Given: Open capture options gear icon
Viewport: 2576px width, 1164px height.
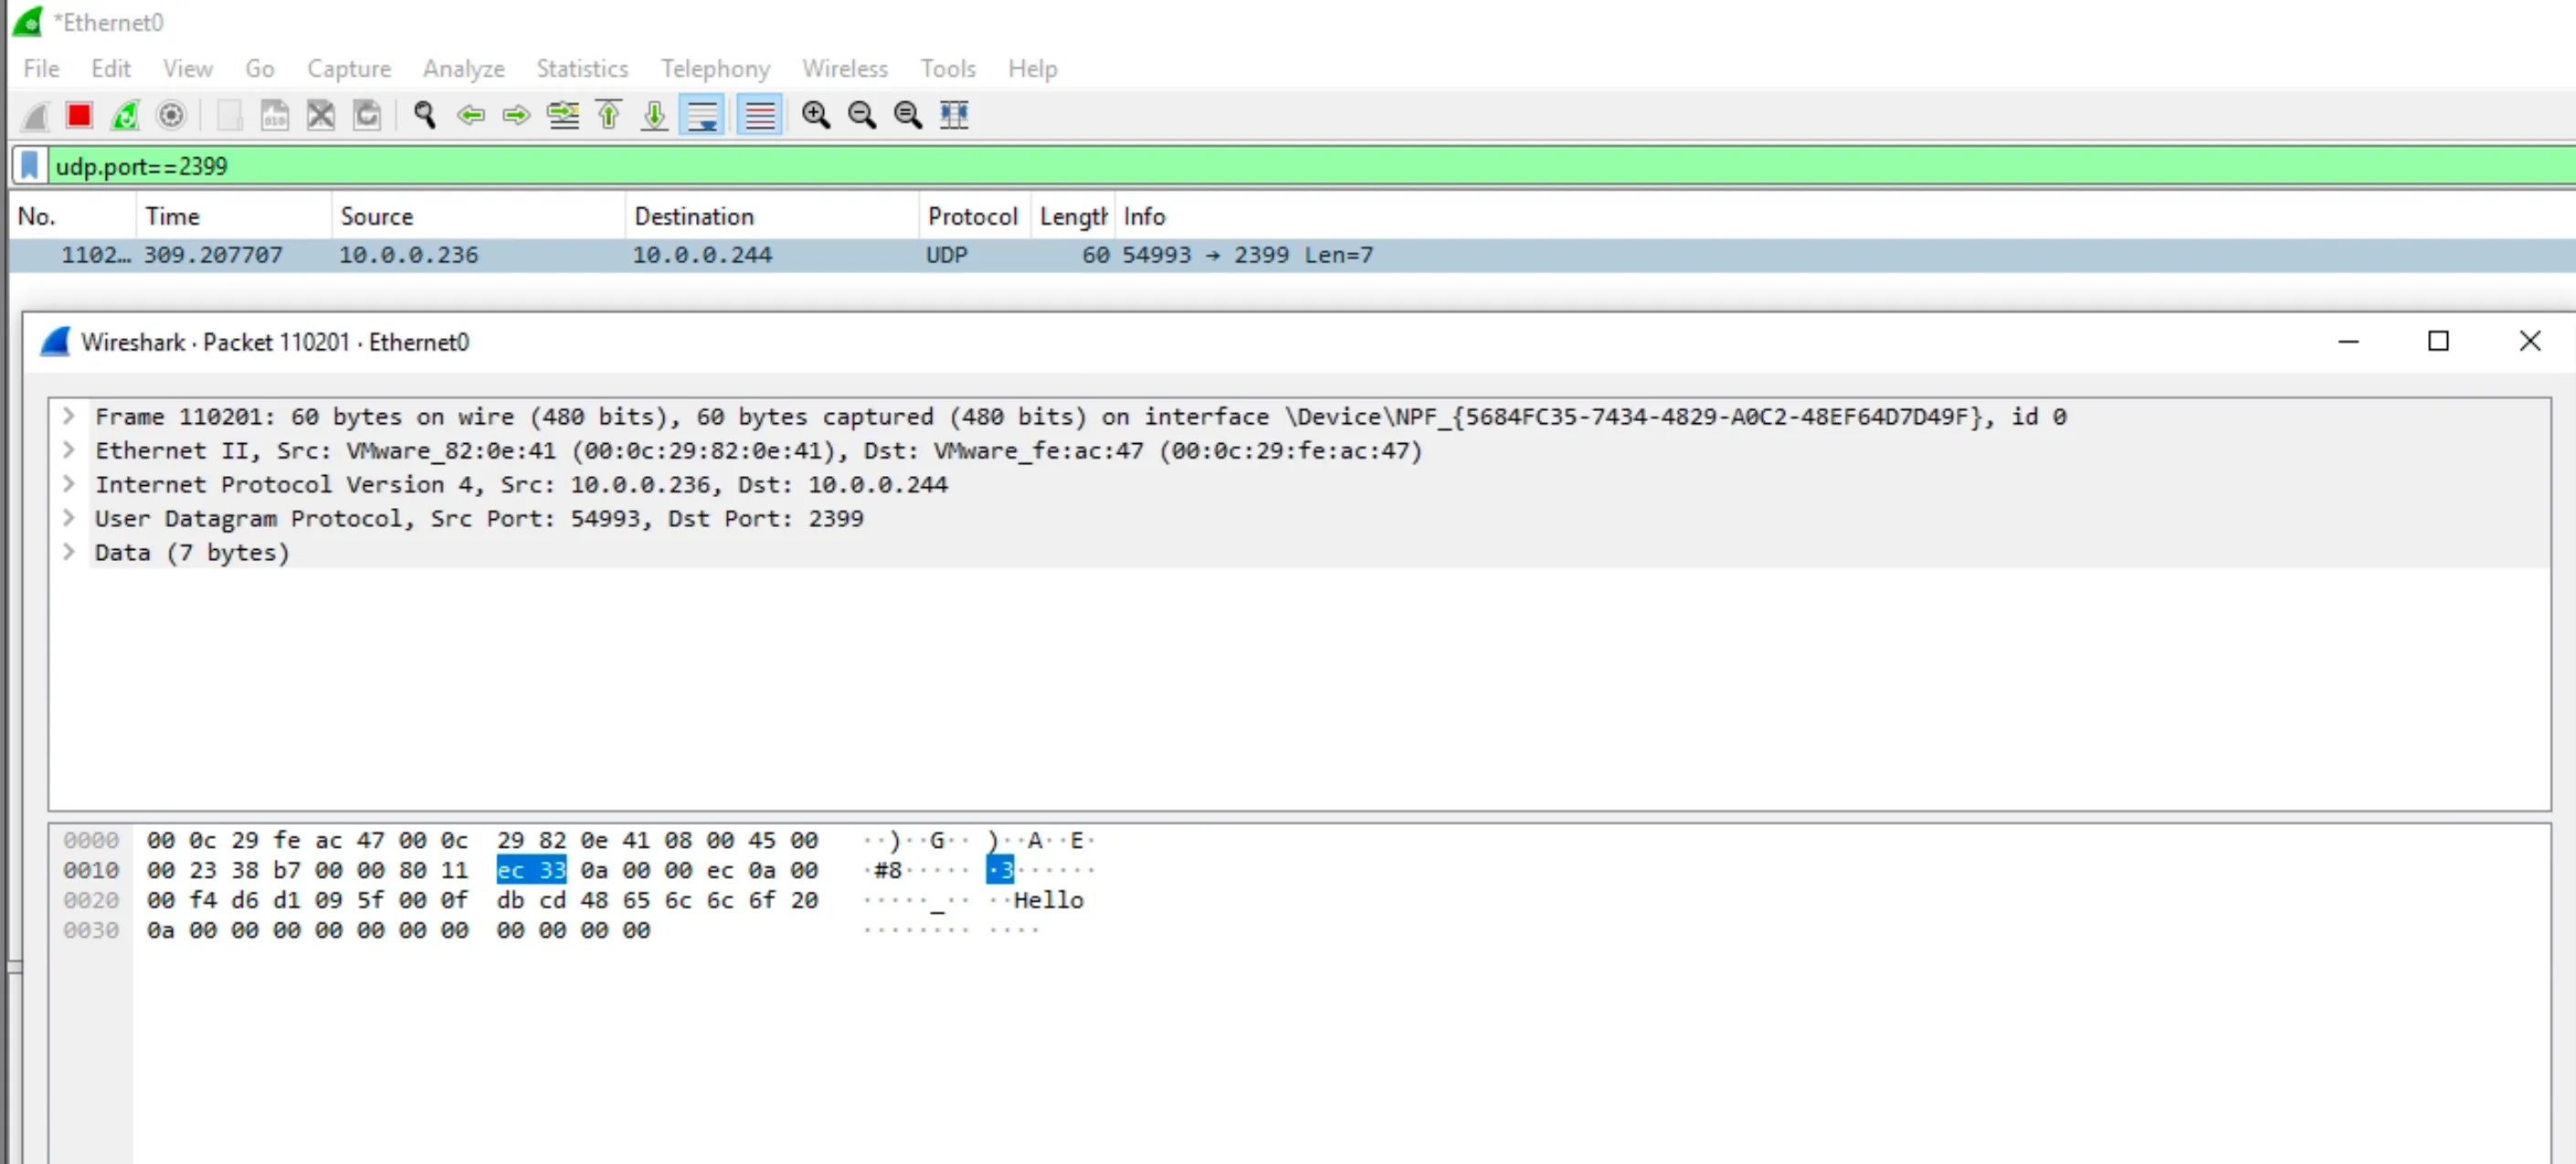Looking at the screenshot, I should [x=171, y=116].
